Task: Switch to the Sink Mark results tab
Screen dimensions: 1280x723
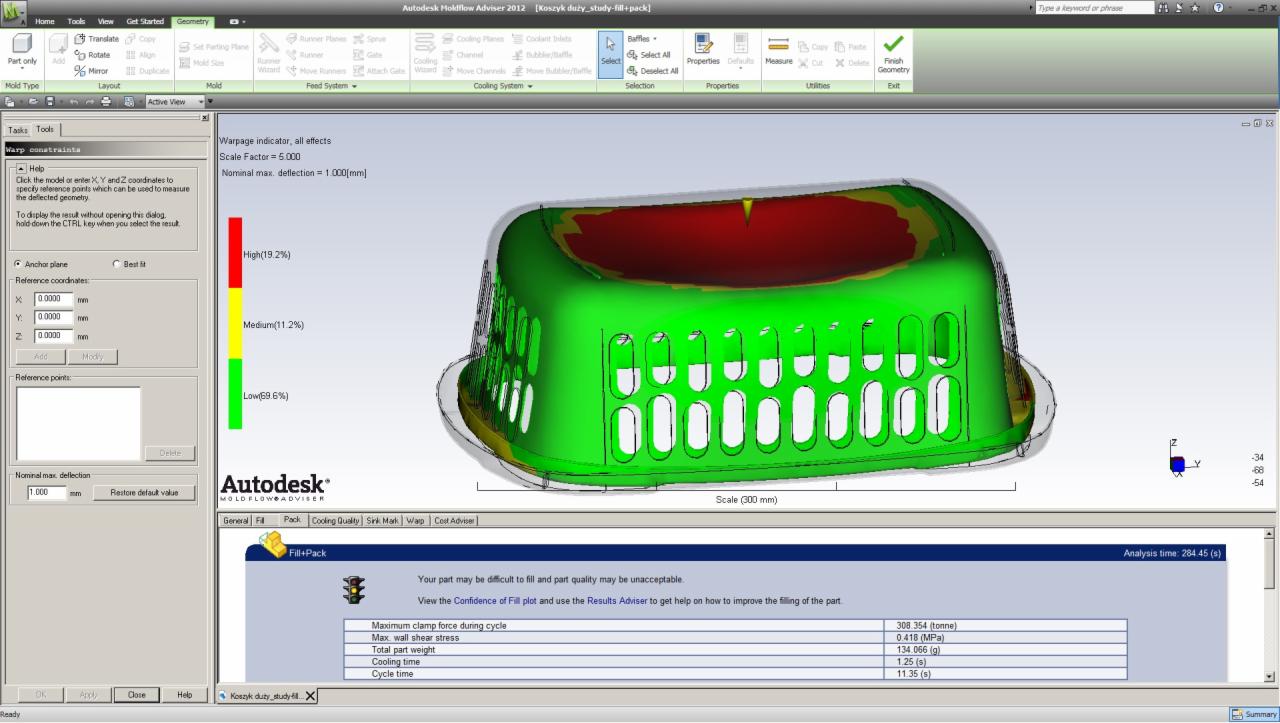Action: tap(382, 520)
